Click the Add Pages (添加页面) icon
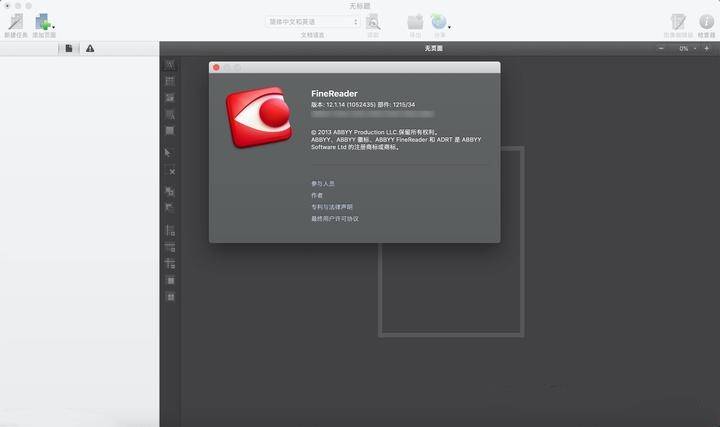 pos(42,22)
